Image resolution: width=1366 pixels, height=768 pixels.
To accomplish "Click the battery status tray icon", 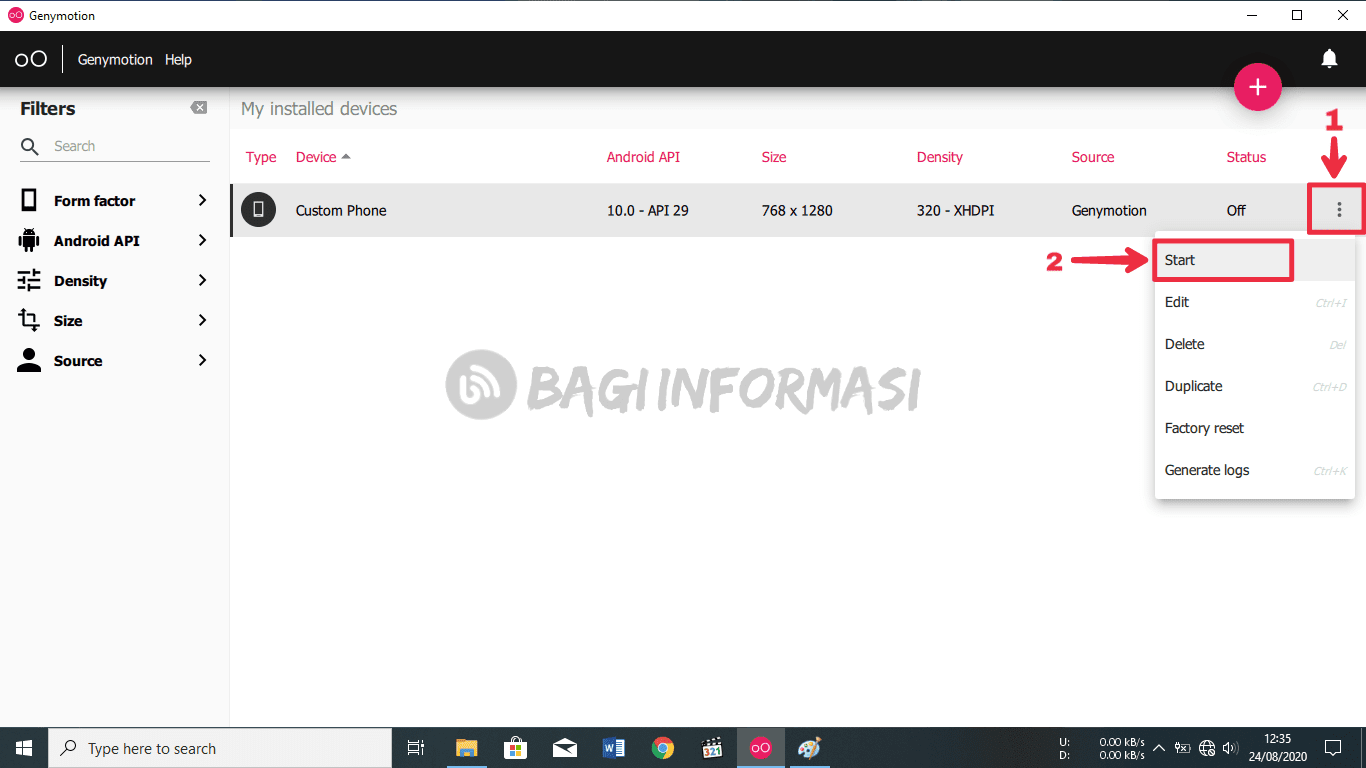I will tap(1182, 748).
